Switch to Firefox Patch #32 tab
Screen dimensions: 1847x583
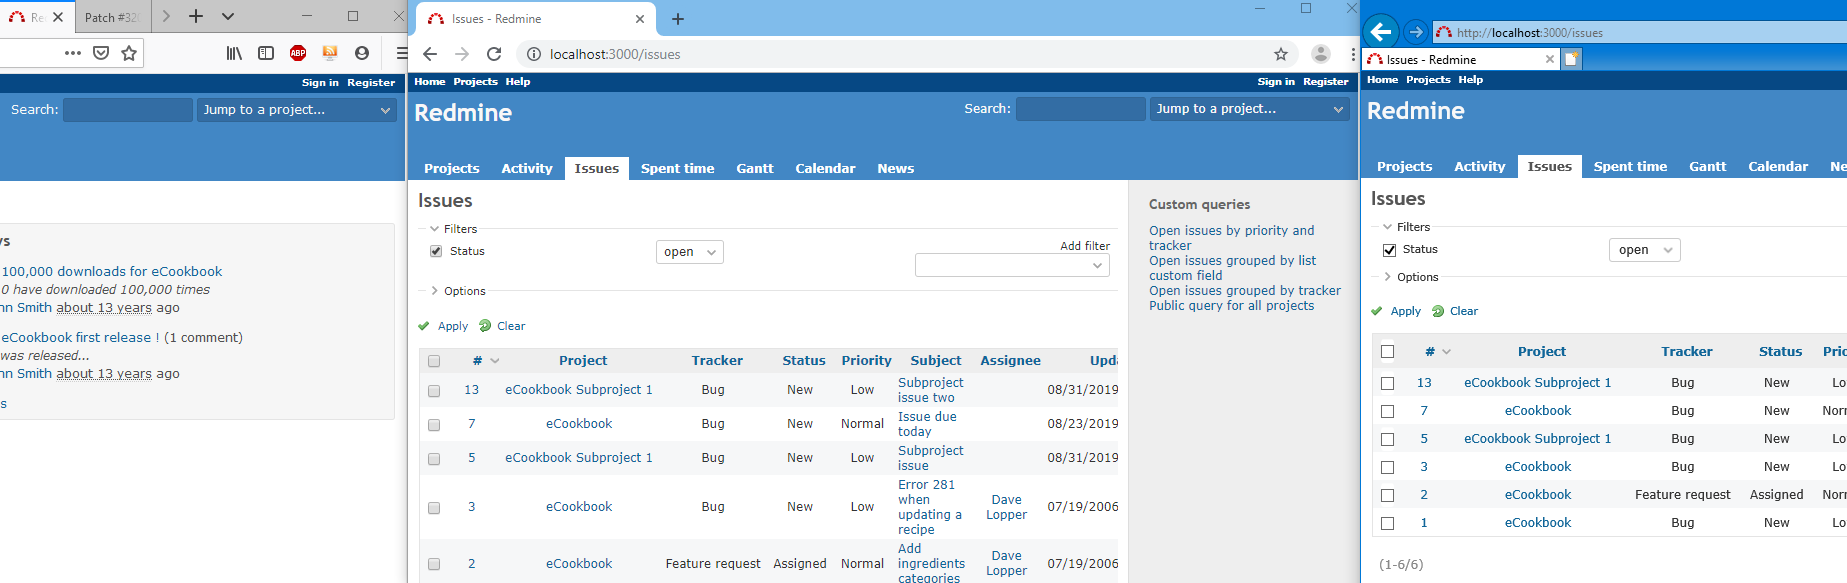click(x=113, y=17)
